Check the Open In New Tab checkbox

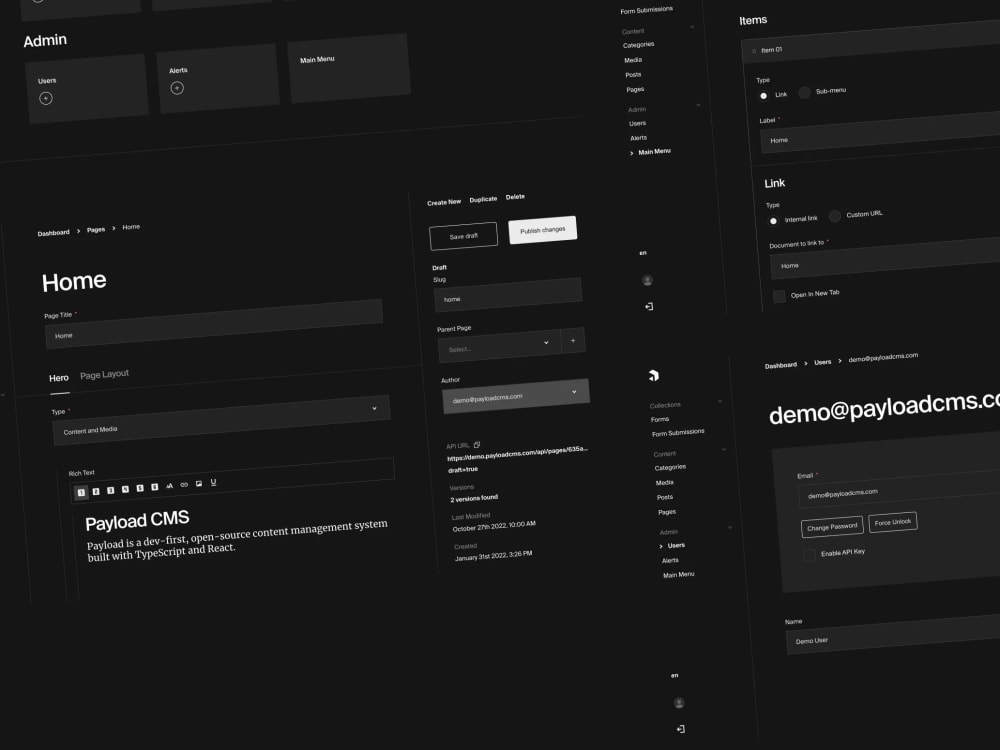pos(779,295)
